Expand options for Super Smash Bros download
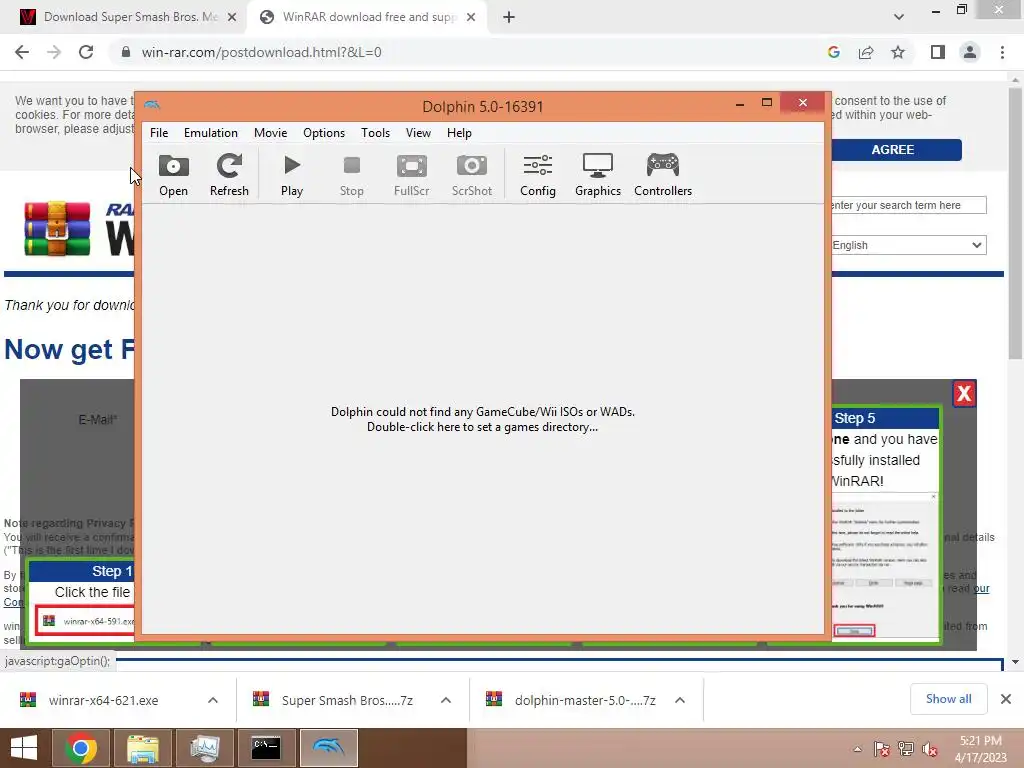The height and width of the screenshot is (768, 1024). [446, 700]
